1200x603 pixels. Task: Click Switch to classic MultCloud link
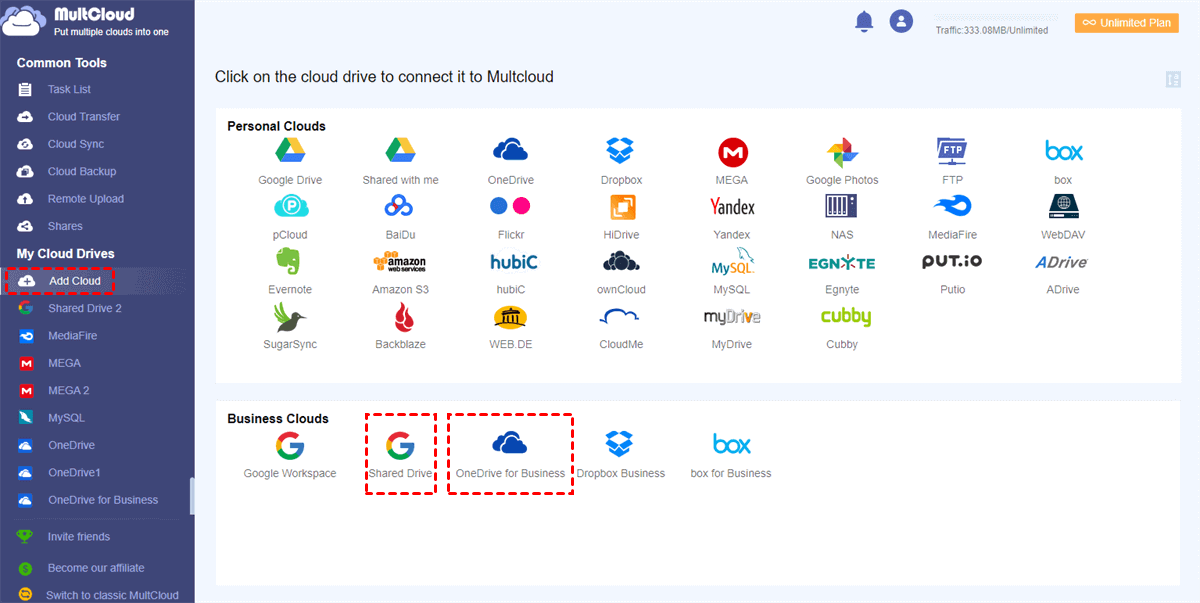[x=111, y=595]
